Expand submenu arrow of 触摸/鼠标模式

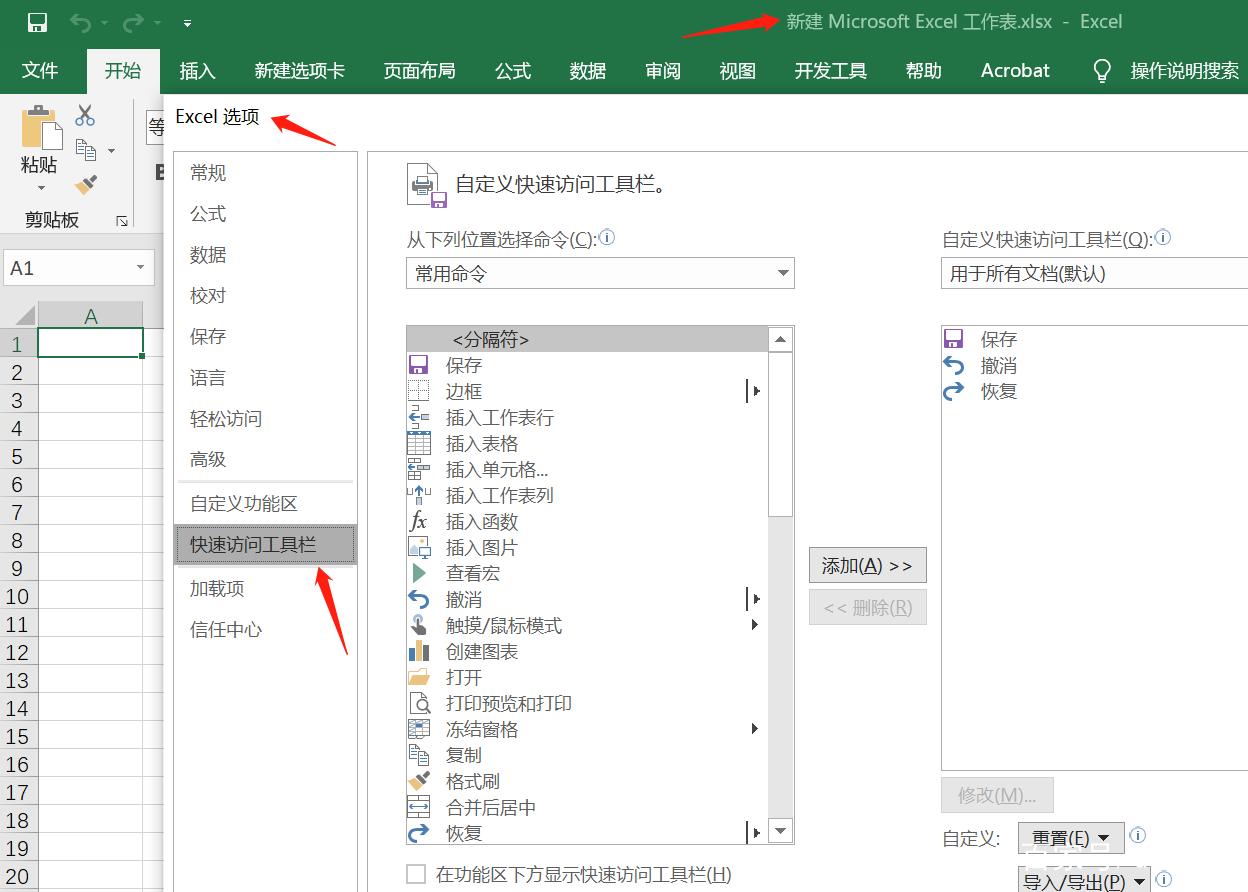(x=755, y=626)
